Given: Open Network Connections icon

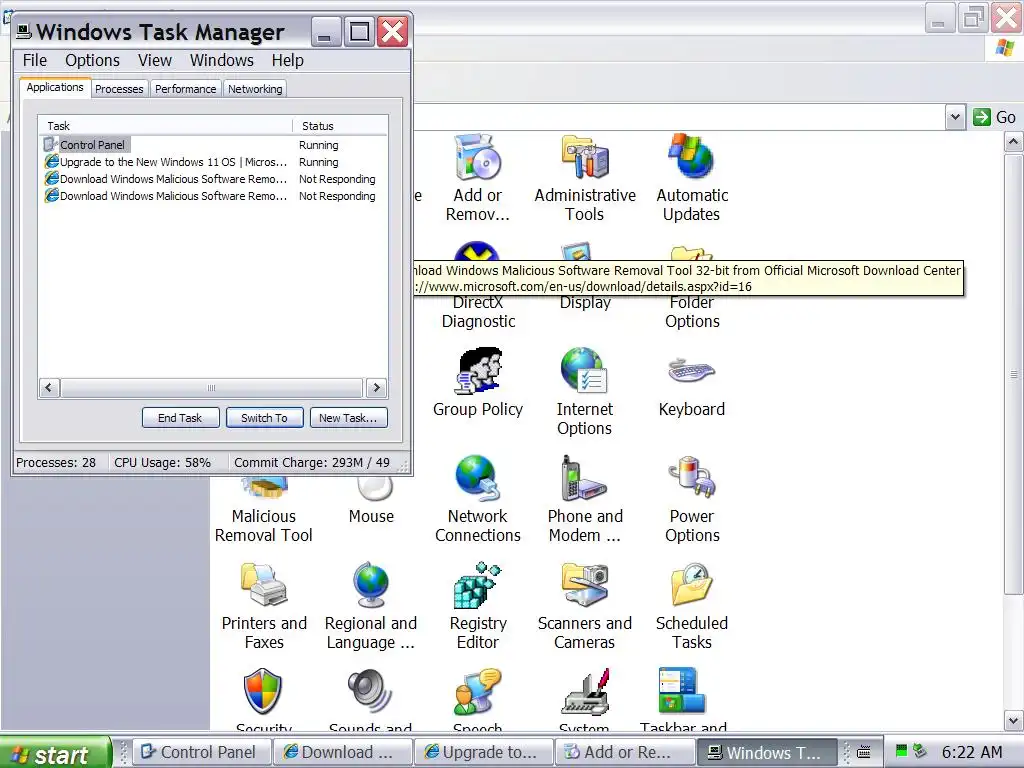Looking at the screenshot, I should (x=477, y=479).
